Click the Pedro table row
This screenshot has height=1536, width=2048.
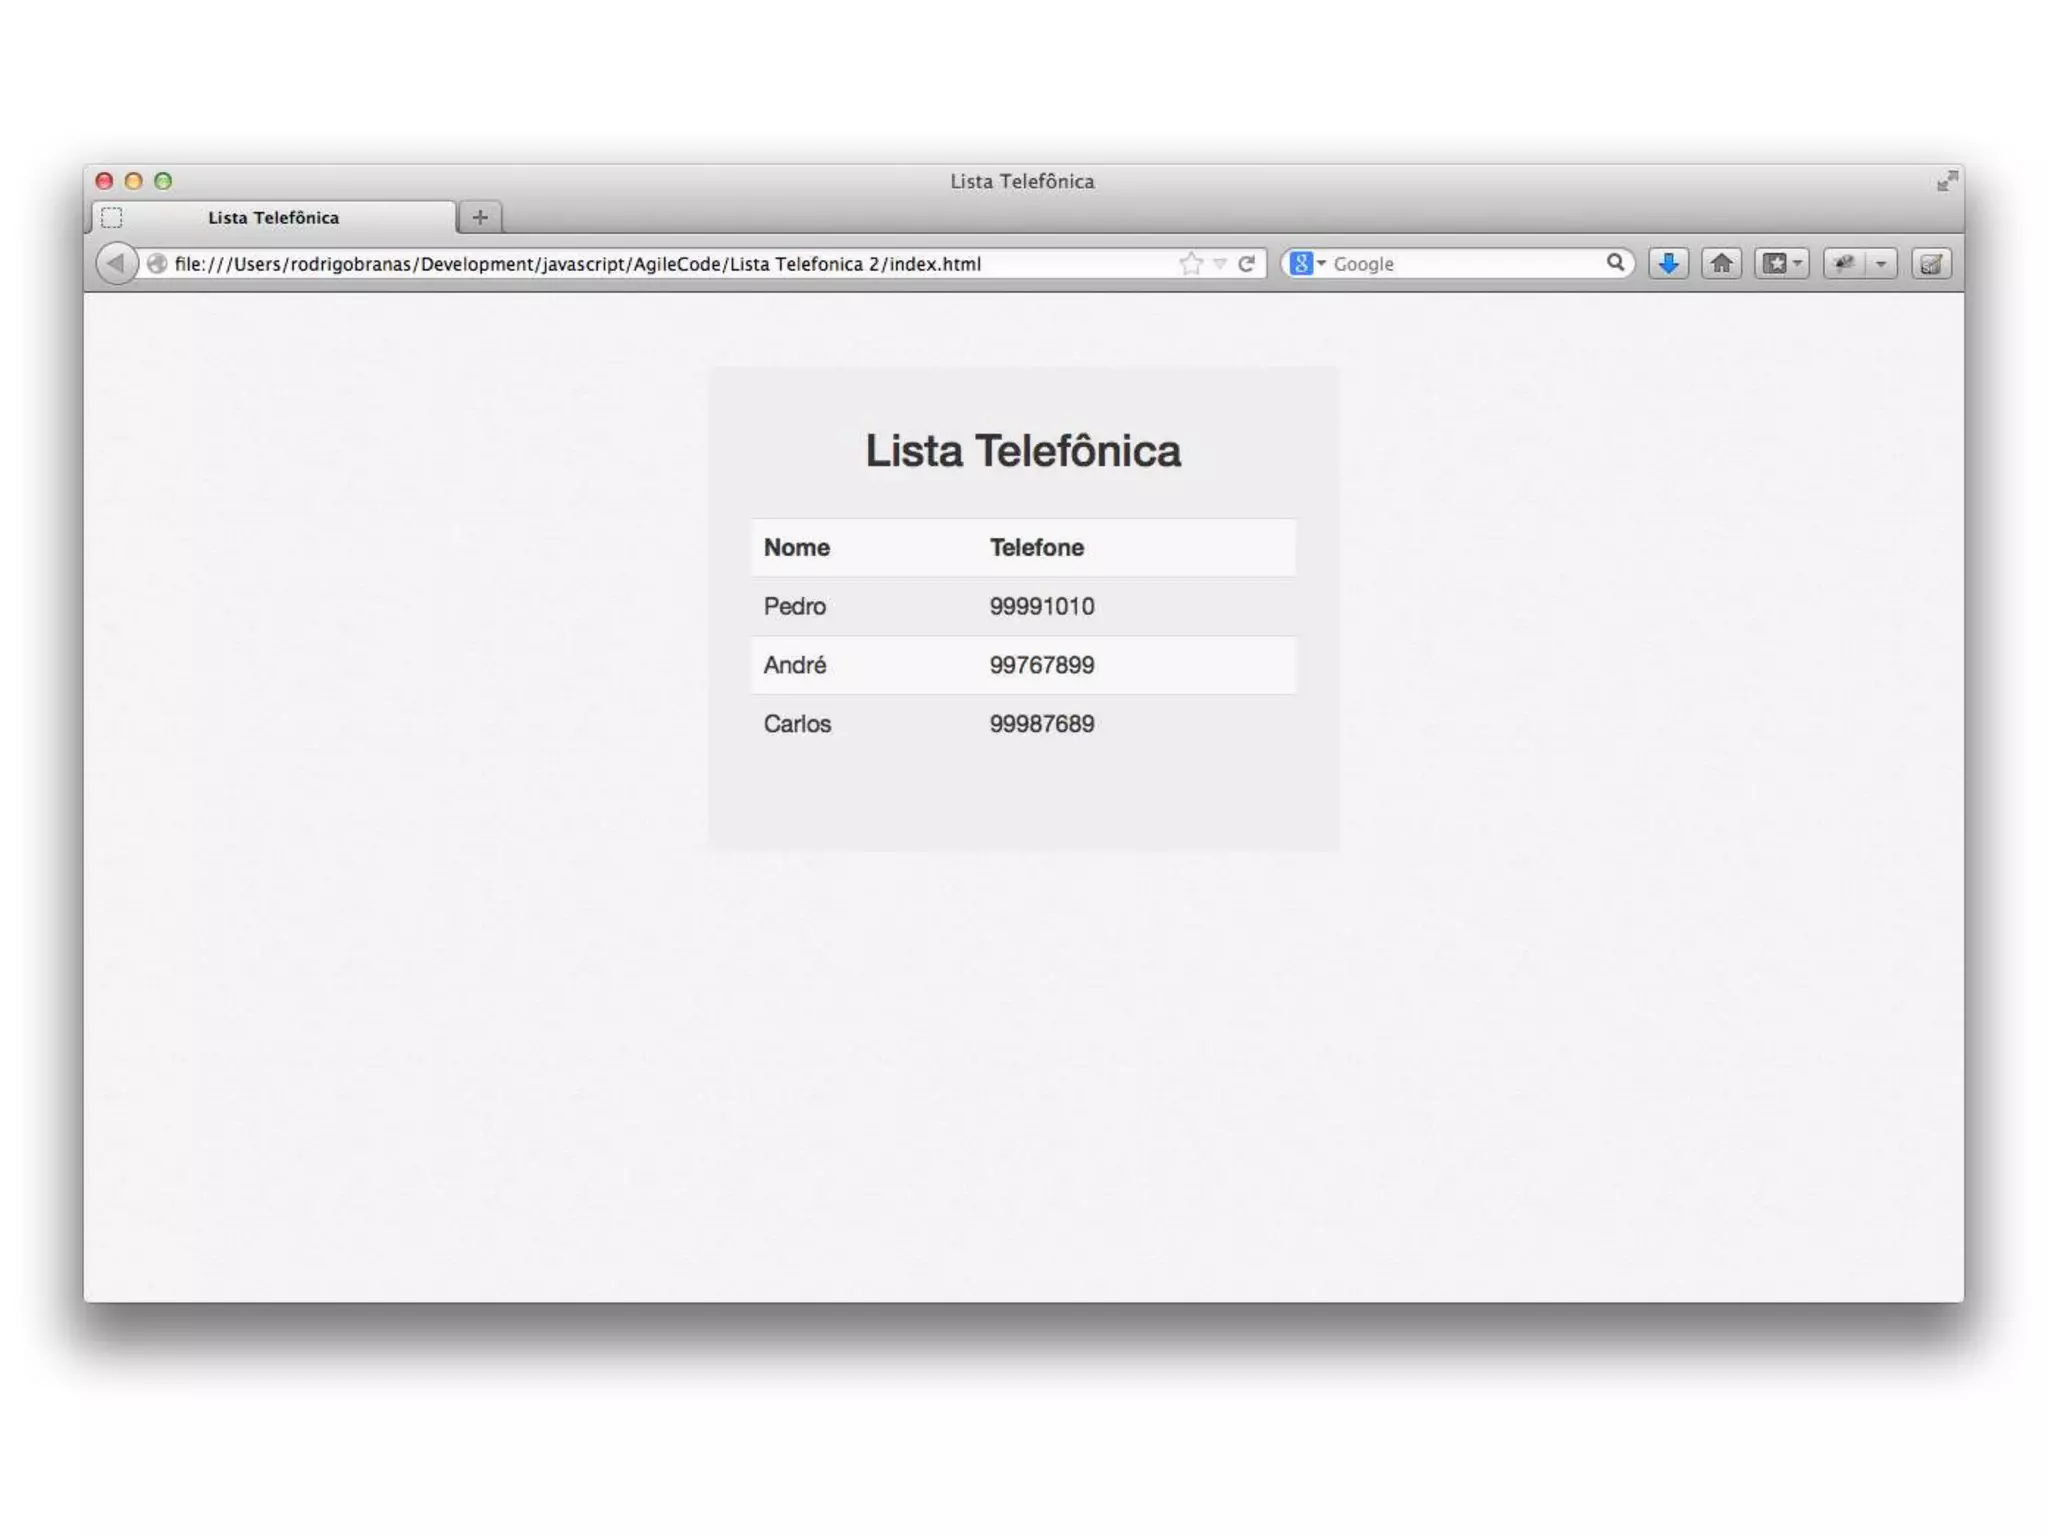1023,606
